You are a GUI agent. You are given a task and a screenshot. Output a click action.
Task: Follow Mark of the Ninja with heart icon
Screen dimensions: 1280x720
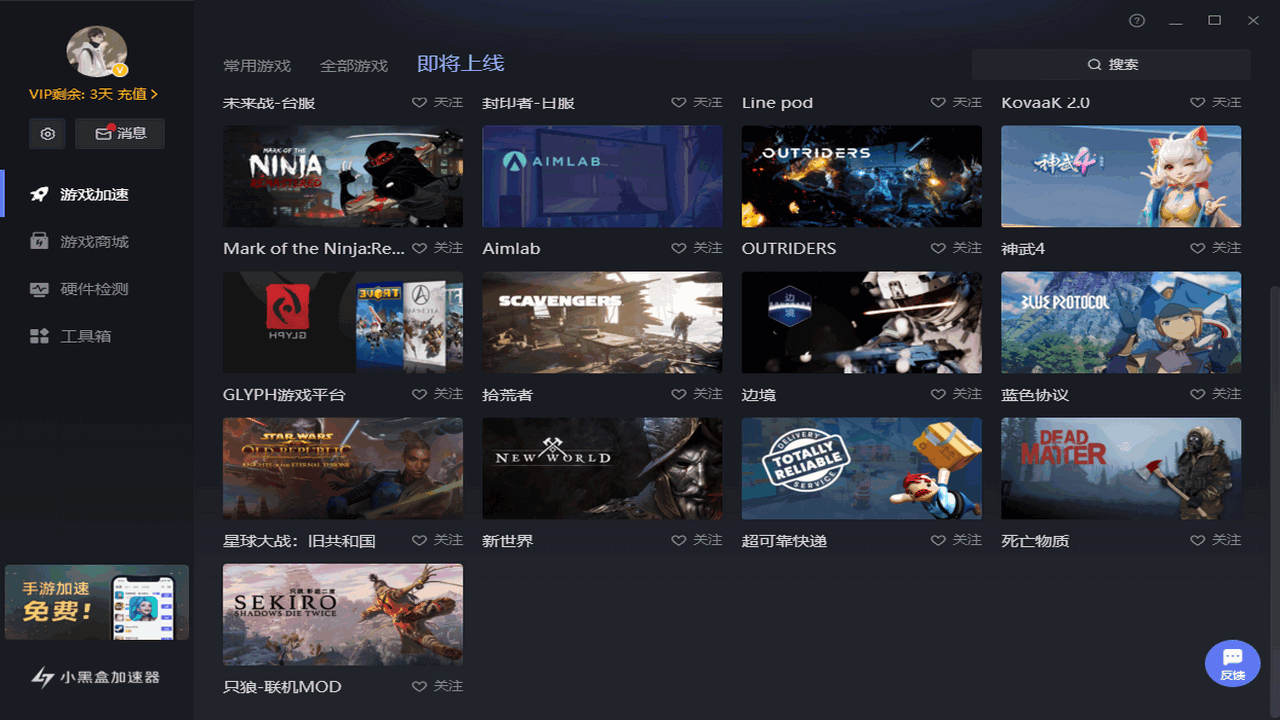point(420,248)
